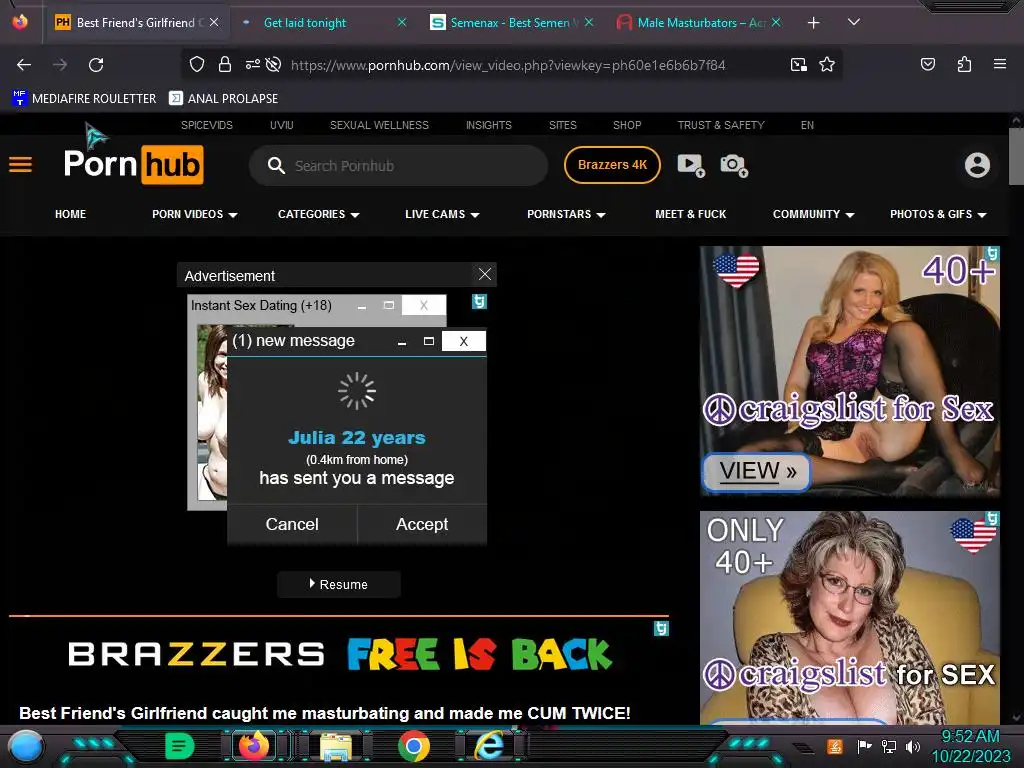Change language via EN selector
Image resolution: width=1024 pixels, height=768 pixels.
807,125
